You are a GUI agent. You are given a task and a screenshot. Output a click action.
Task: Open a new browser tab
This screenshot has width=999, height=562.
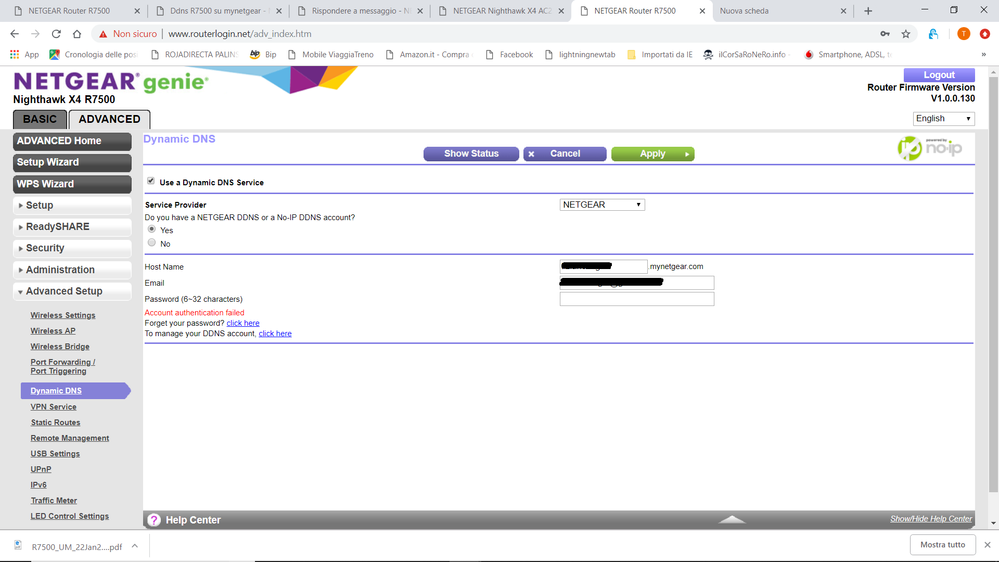[868, 11]
